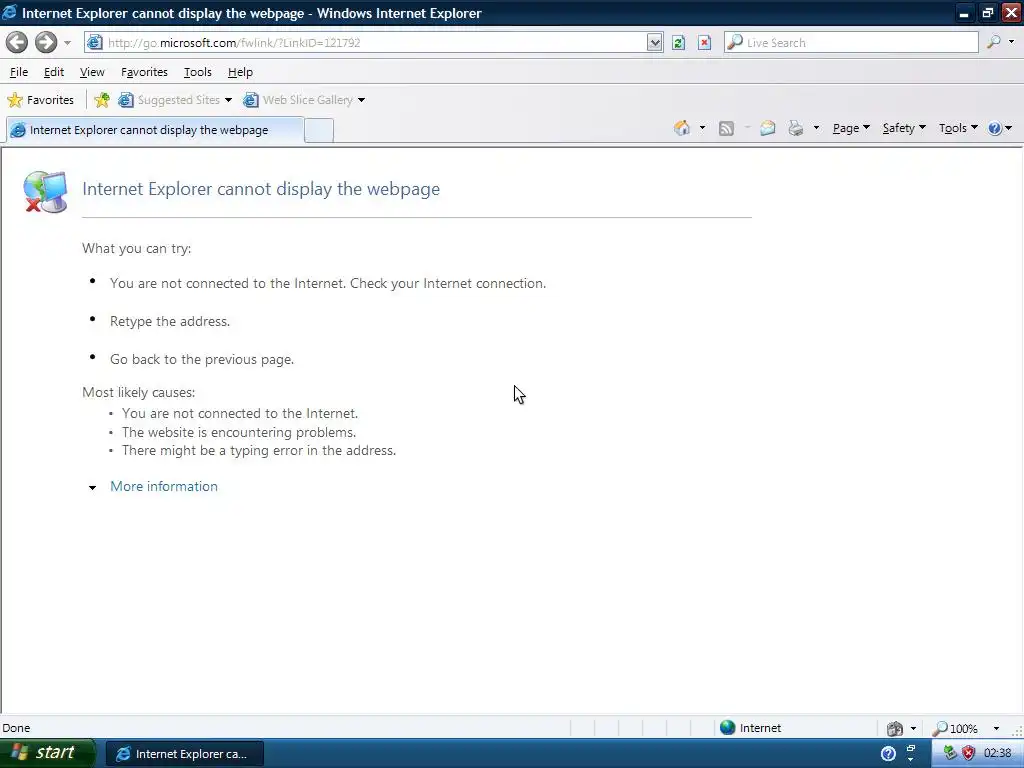Click the Favorites star button
1024x768 pixels.
pos(40,100)
